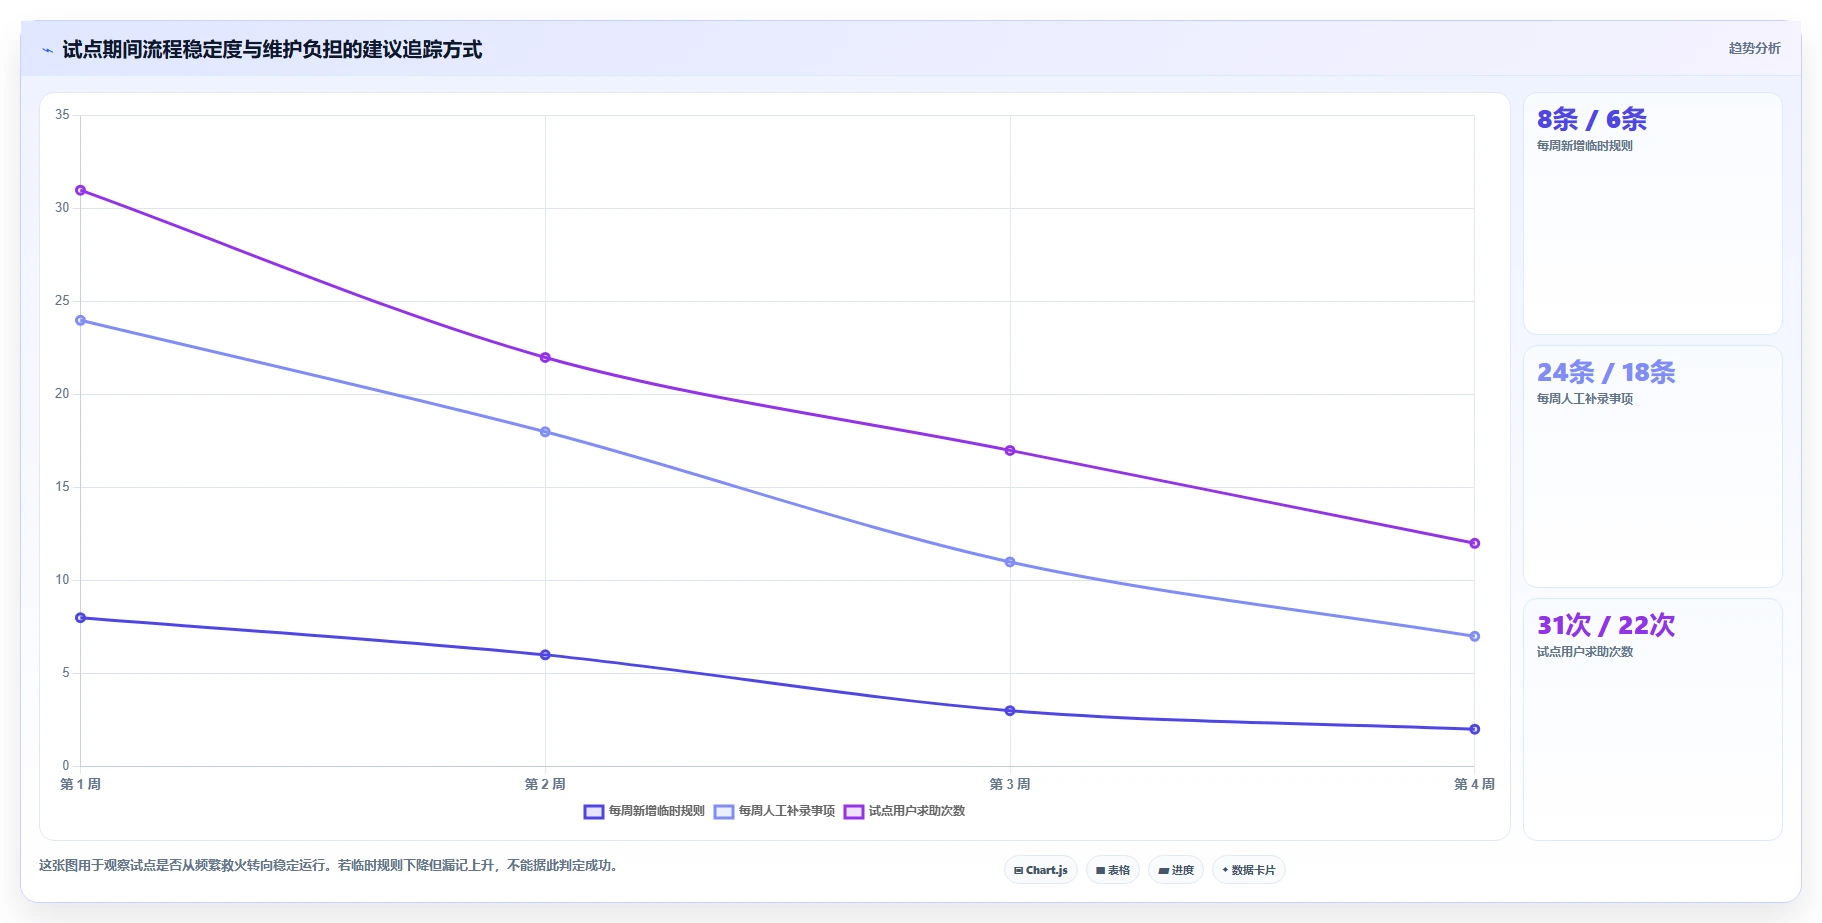Click the 第 2 周 x-axis label

click(x=545, y=784)
